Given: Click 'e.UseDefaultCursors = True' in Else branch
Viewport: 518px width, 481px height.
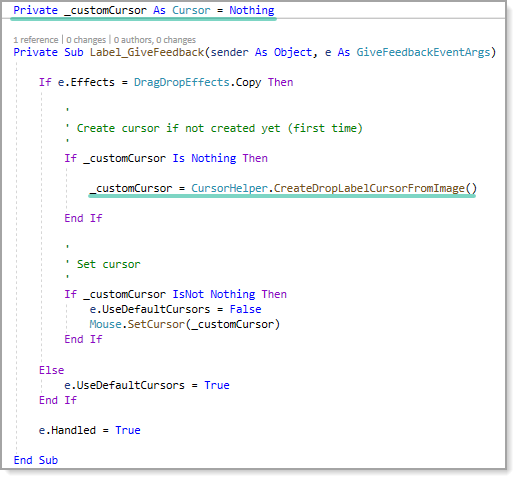Looking at the screenshot, I should (x=147, y=385).
